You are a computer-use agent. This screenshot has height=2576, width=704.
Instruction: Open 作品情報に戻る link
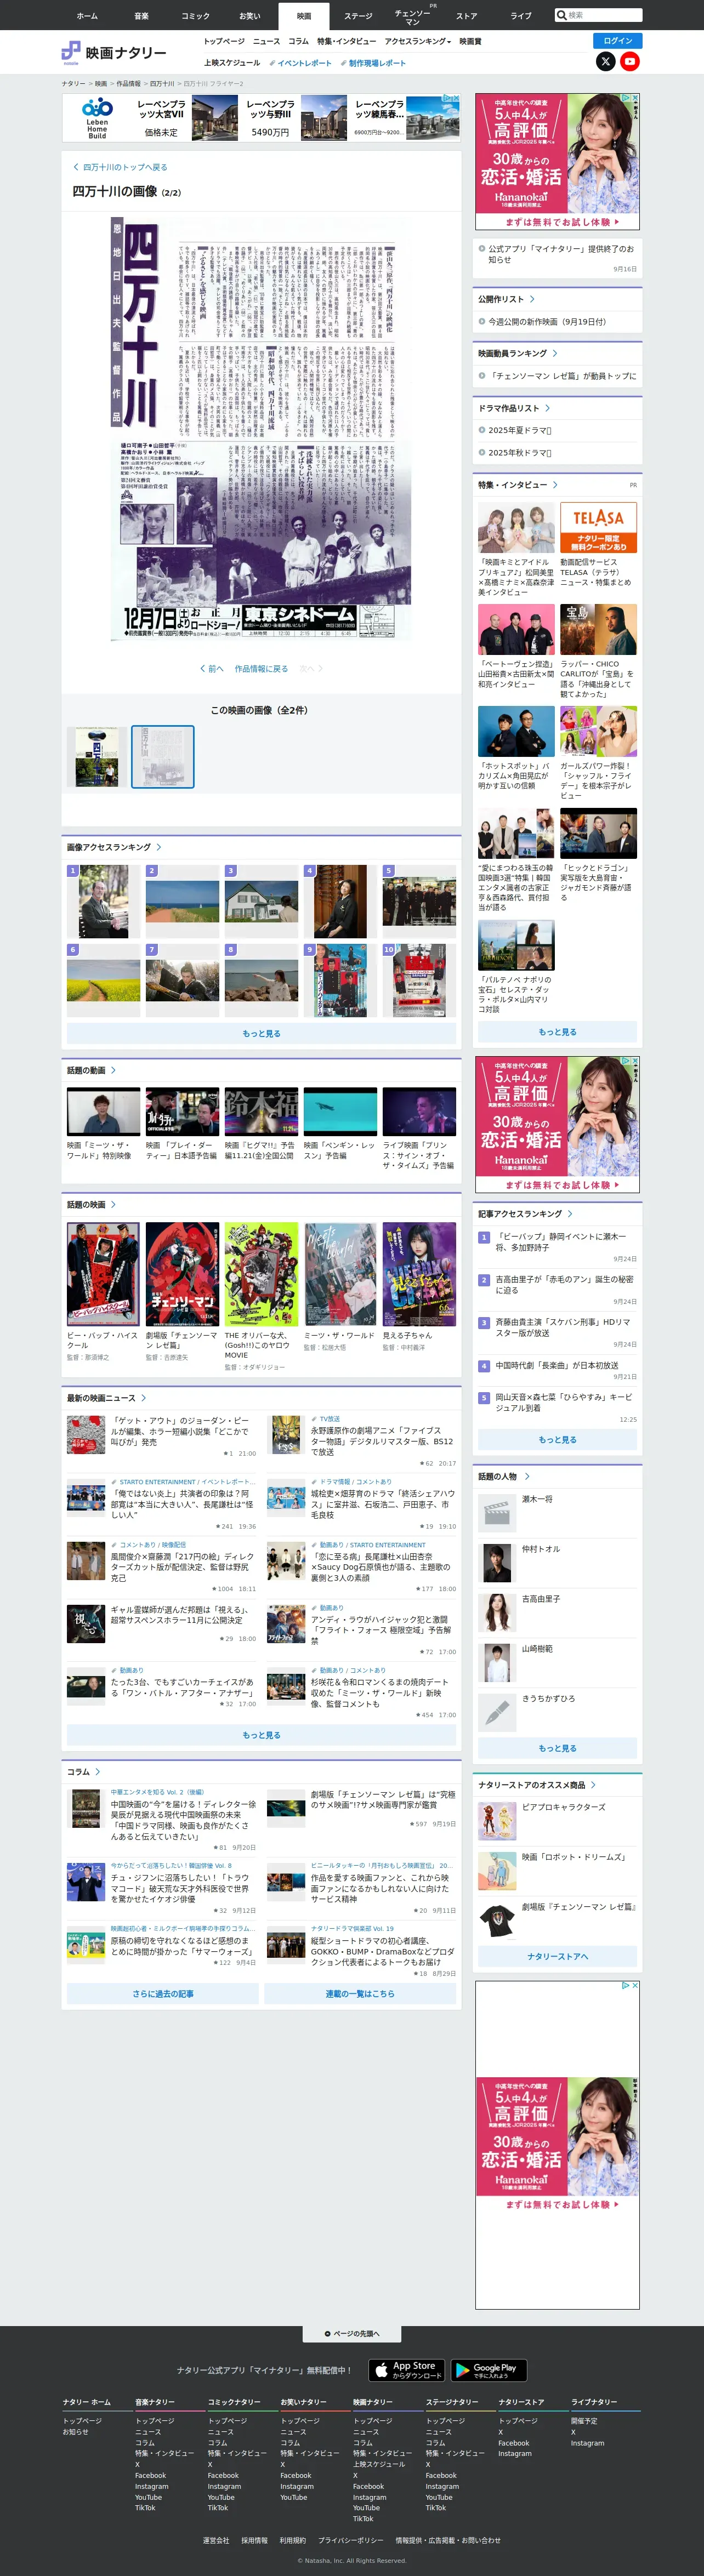[261, 668]
